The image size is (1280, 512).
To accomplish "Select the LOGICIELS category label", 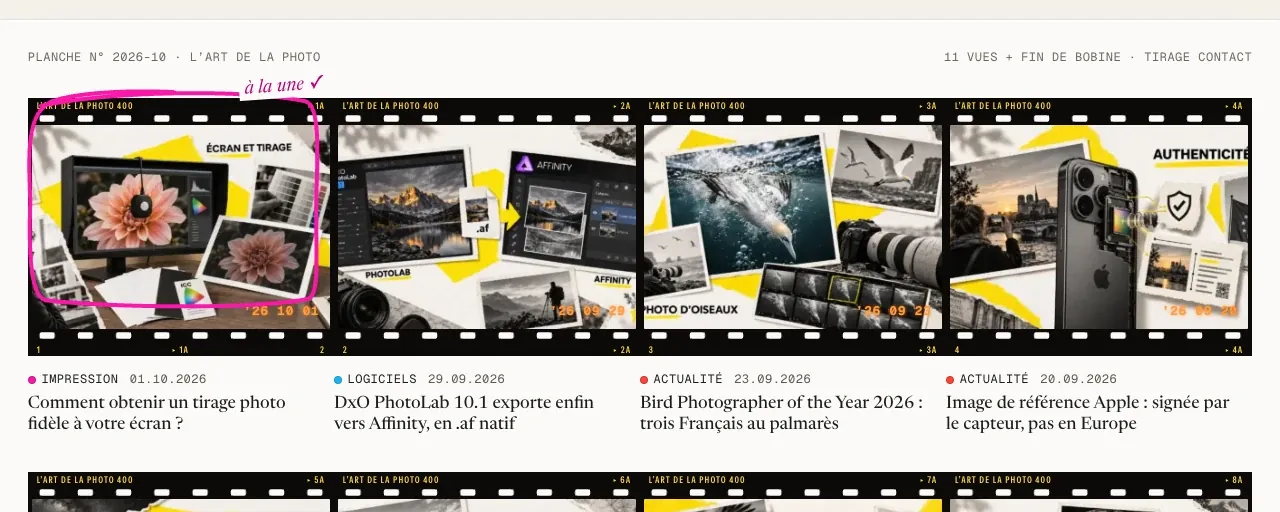I will coord(382,380).
